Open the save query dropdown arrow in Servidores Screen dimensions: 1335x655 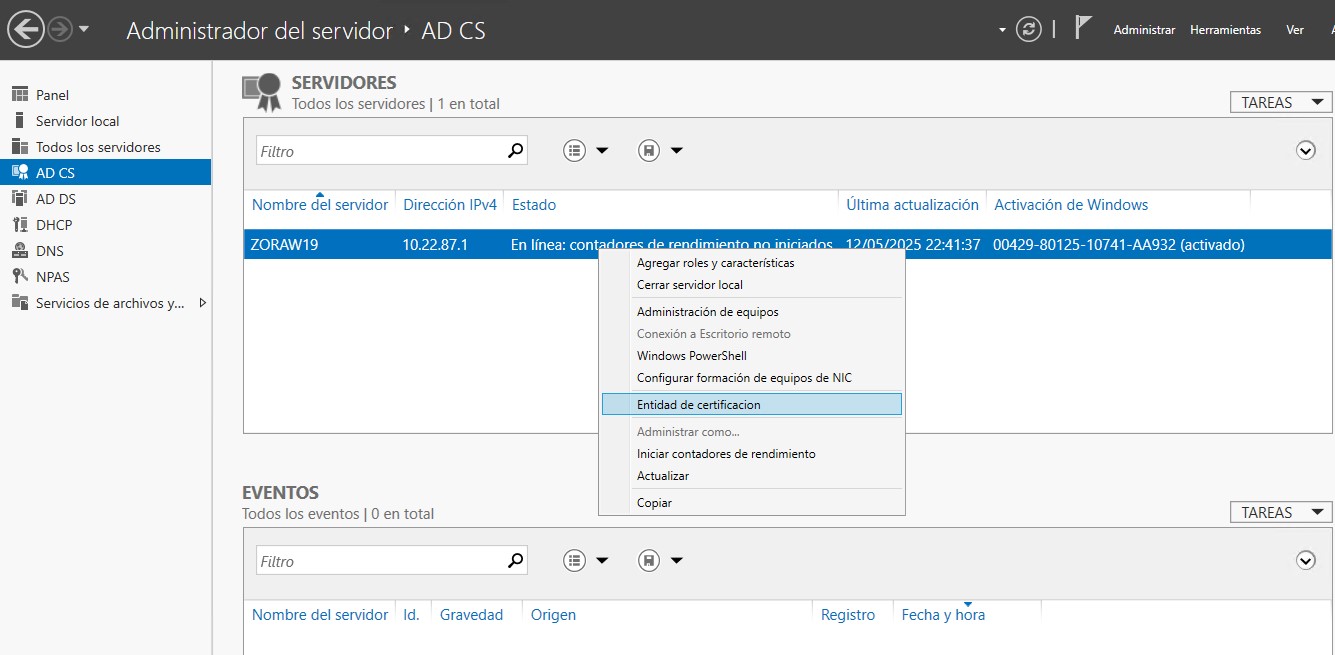tap(677, 151)
